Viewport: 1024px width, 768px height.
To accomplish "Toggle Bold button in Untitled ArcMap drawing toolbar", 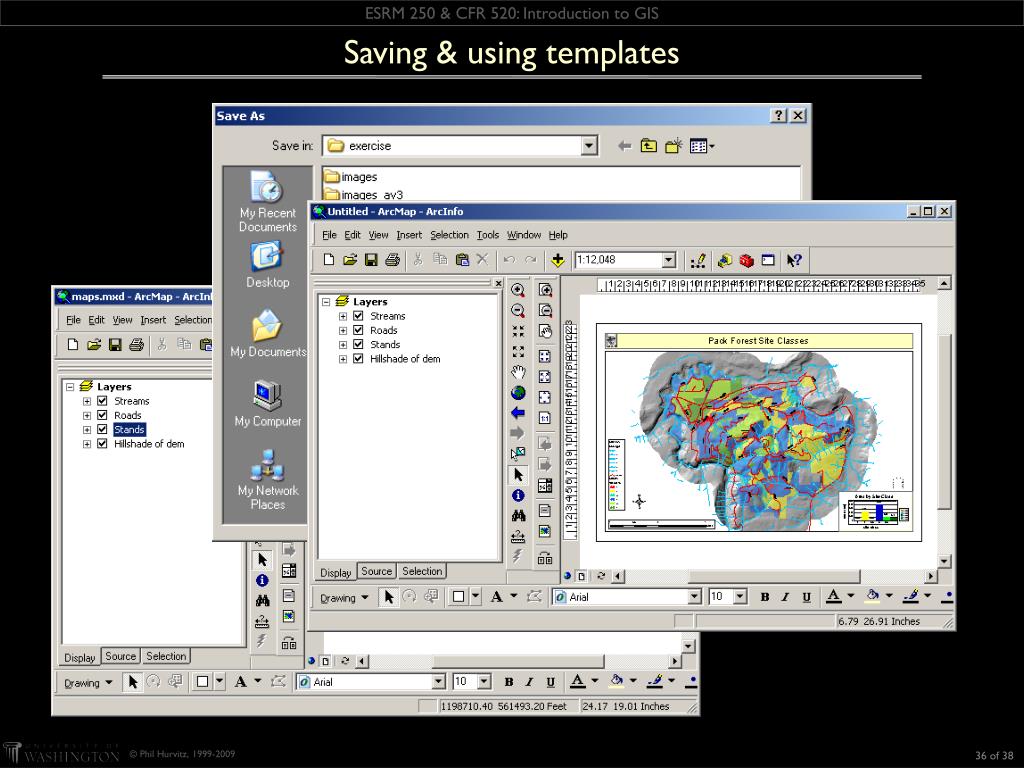I will click(765, 597).
